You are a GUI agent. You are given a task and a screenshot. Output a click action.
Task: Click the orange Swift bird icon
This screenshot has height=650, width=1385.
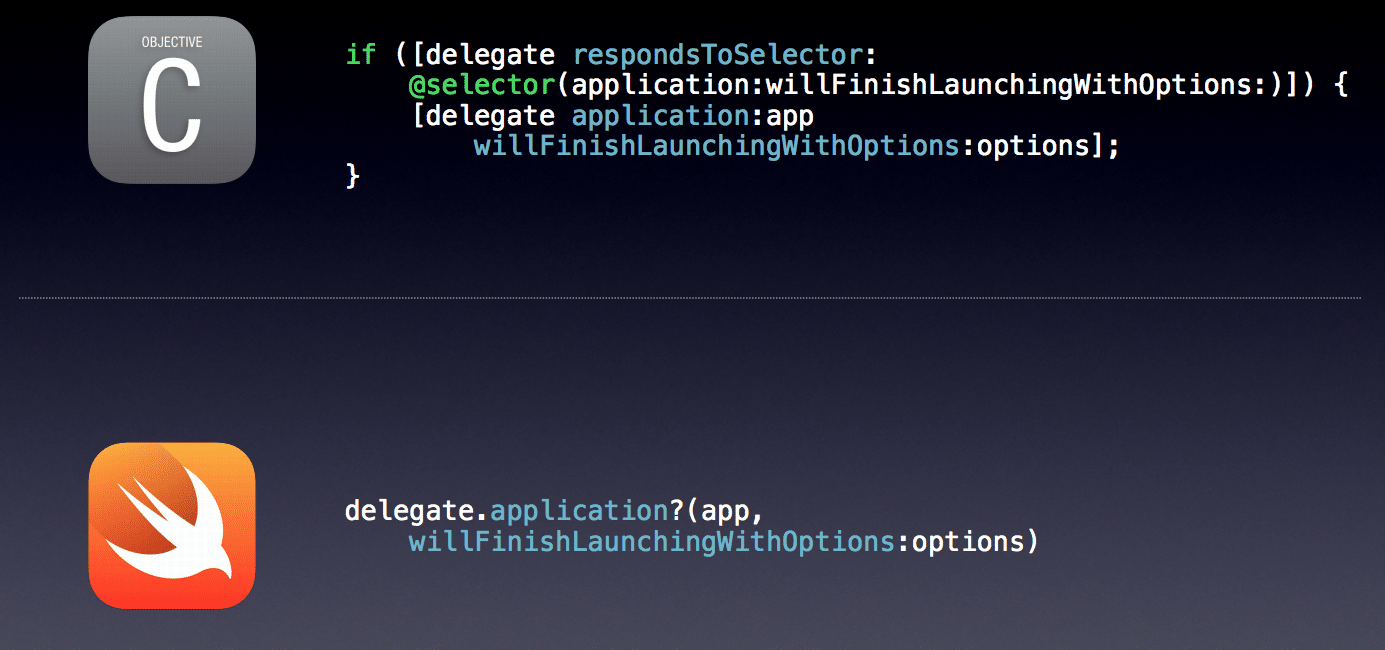point(172,525)
